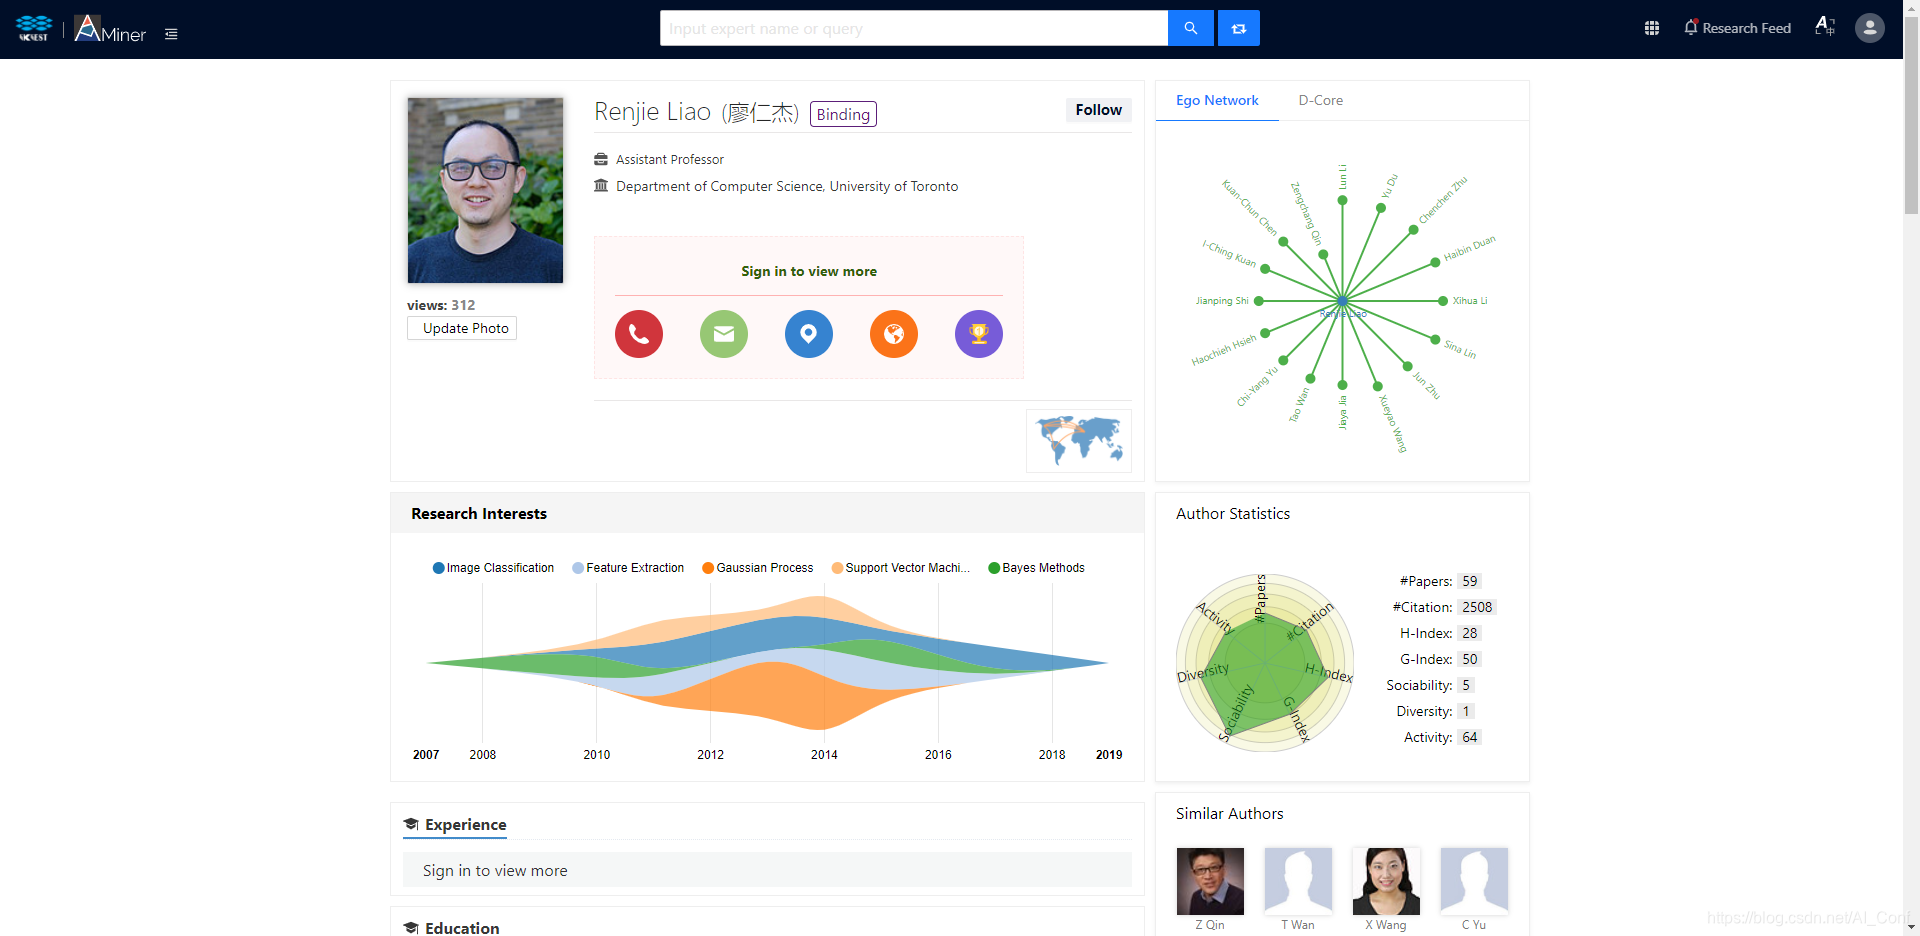The height and width of the screenshot is (936, 1920).
Task: Click the orange globe homepage icon
Action: (x=894, y=334)
